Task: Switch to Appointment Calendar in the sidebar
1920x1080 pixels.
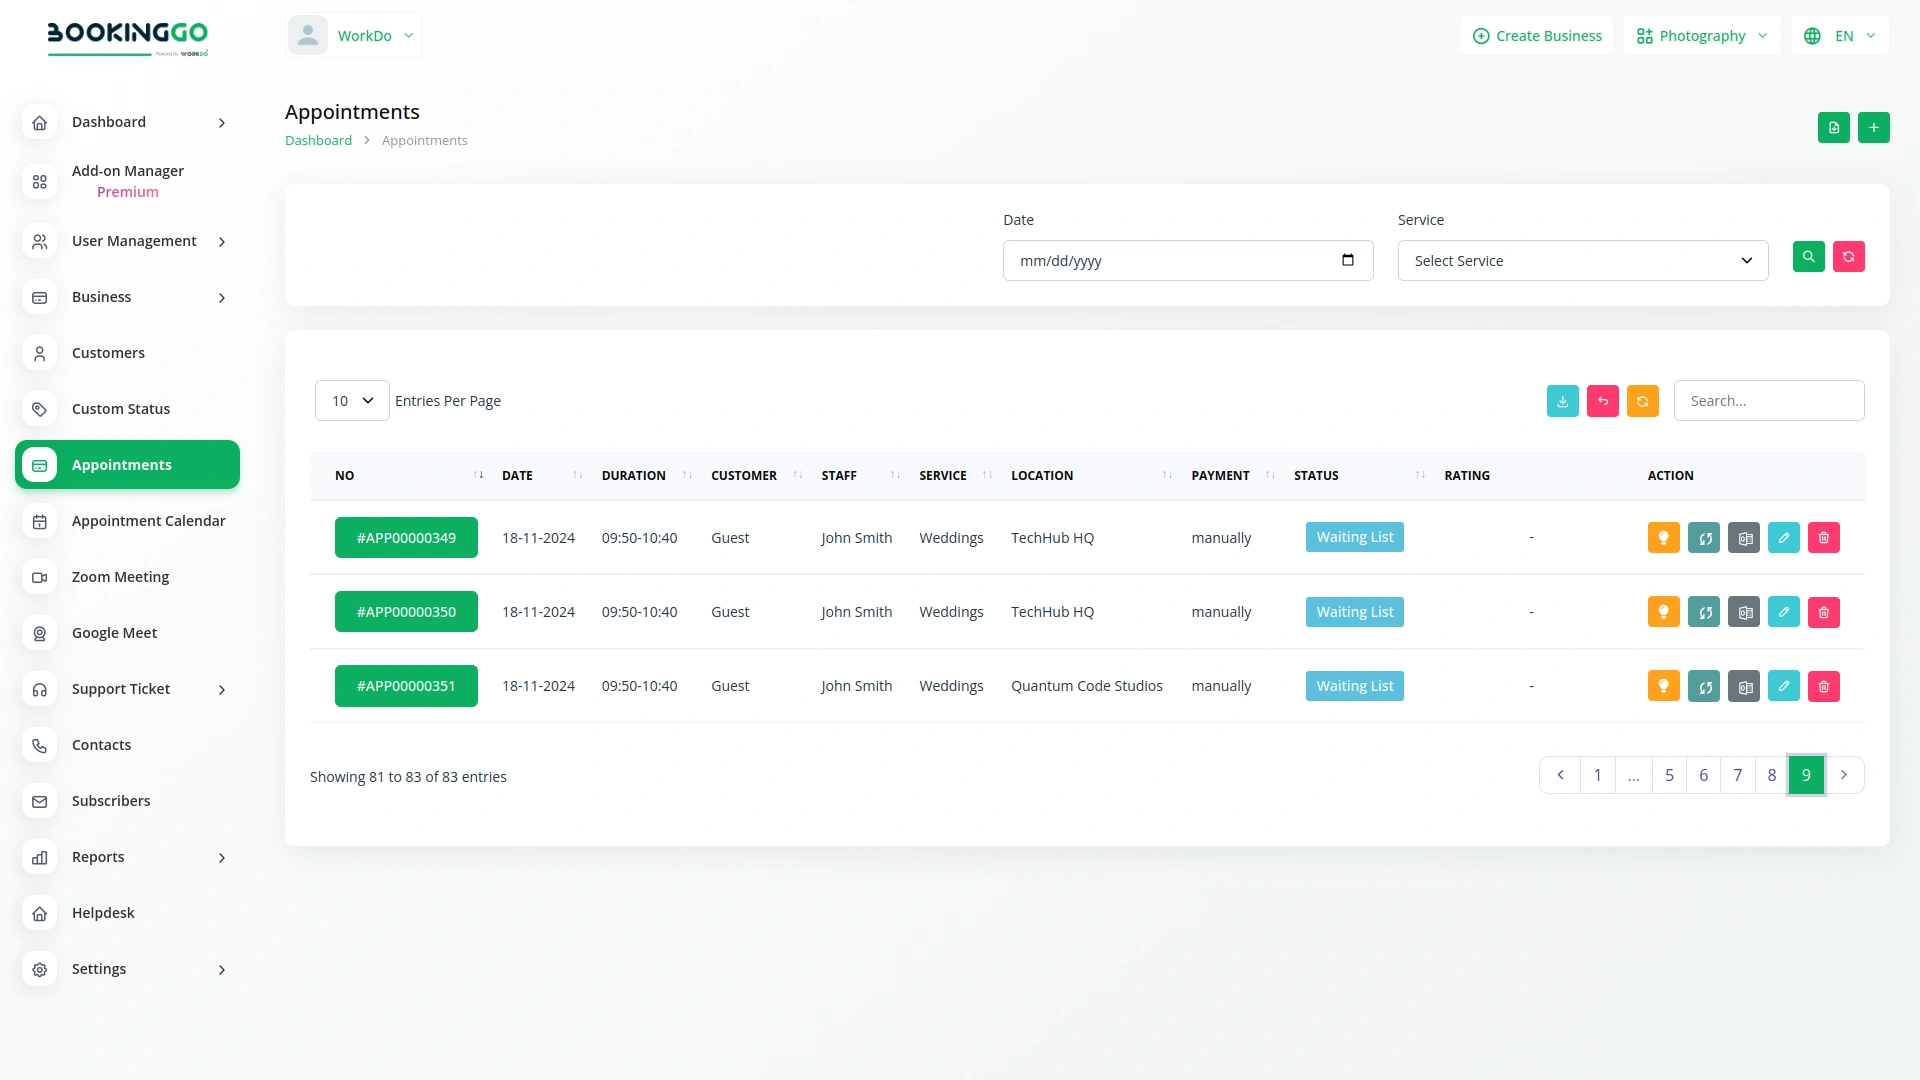Action: click(148, 521)
